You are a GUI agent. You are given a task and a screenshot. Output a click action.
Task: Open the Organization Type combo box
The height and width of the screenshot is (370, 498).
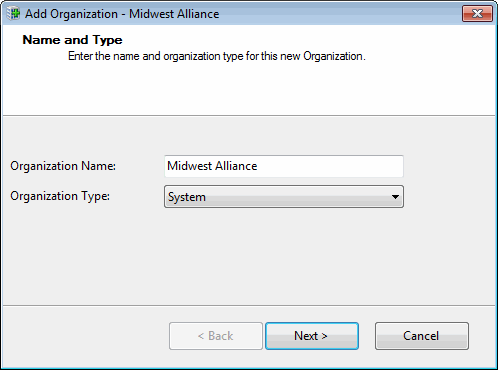284,197
